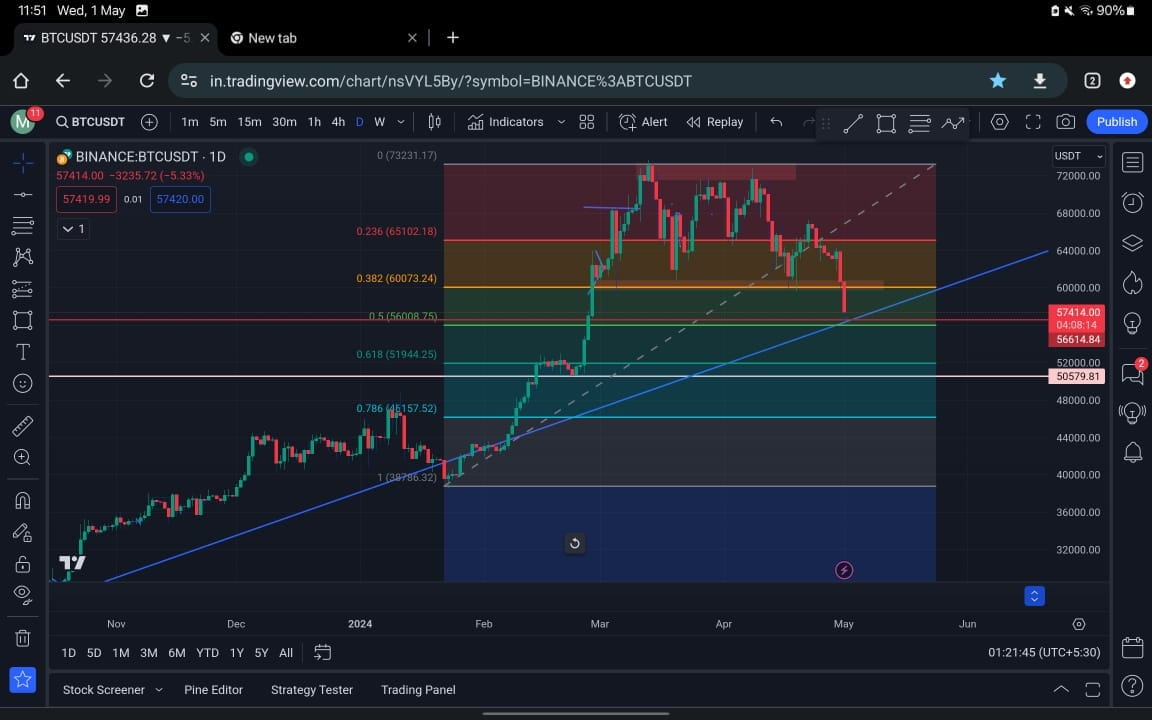Viewport: 1152px width, 720px height.
Task: Open the Emoji stickers tool
Action: pyautogui.click(x=22, y=383)
